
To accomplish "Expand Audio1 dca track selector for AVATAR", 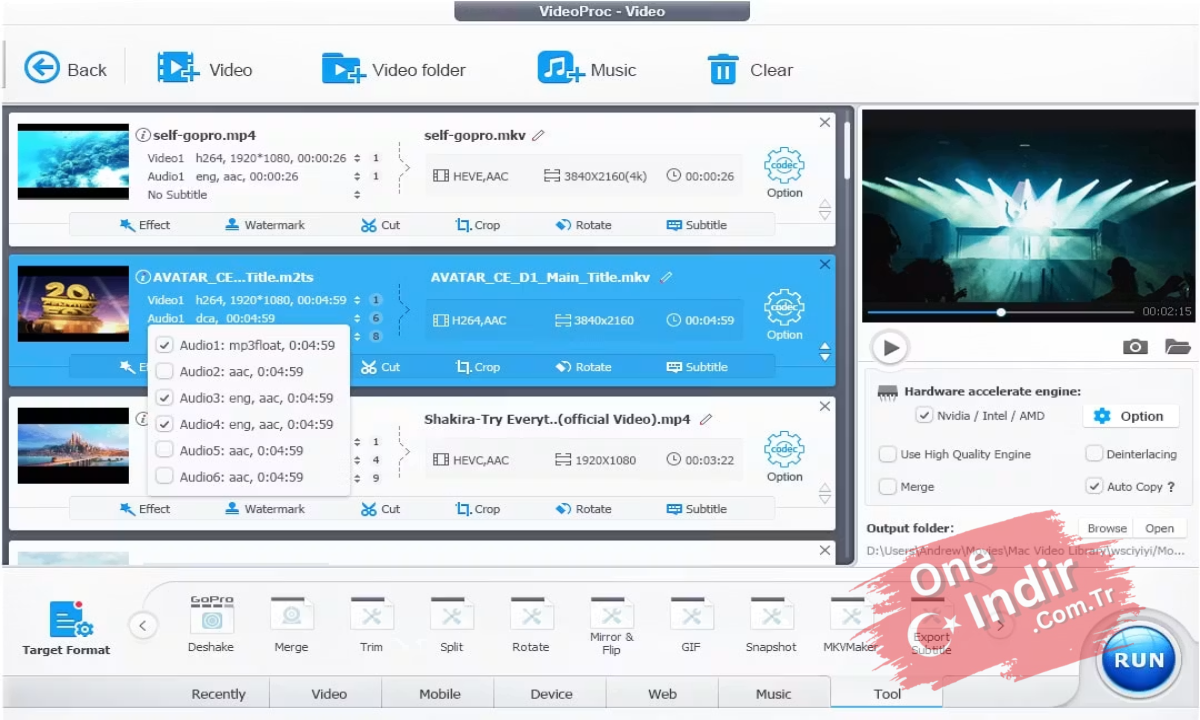I will (x=357, y=318).
